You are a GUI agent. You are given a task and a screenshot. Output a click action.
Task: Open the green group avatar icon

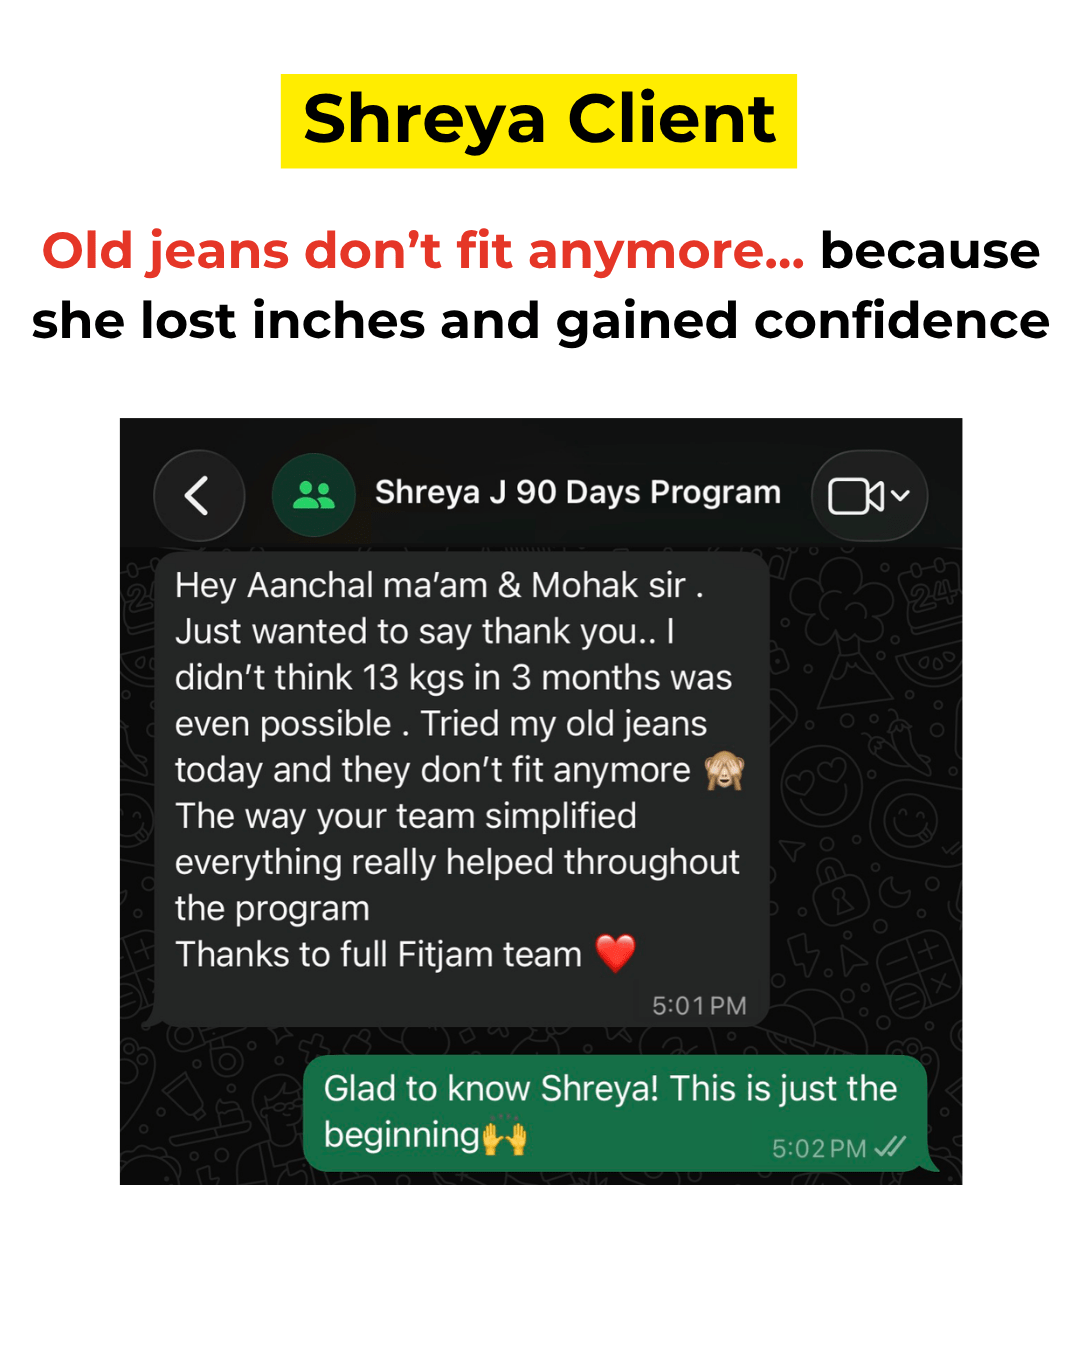pyautogui.click(x=314, y=495)
